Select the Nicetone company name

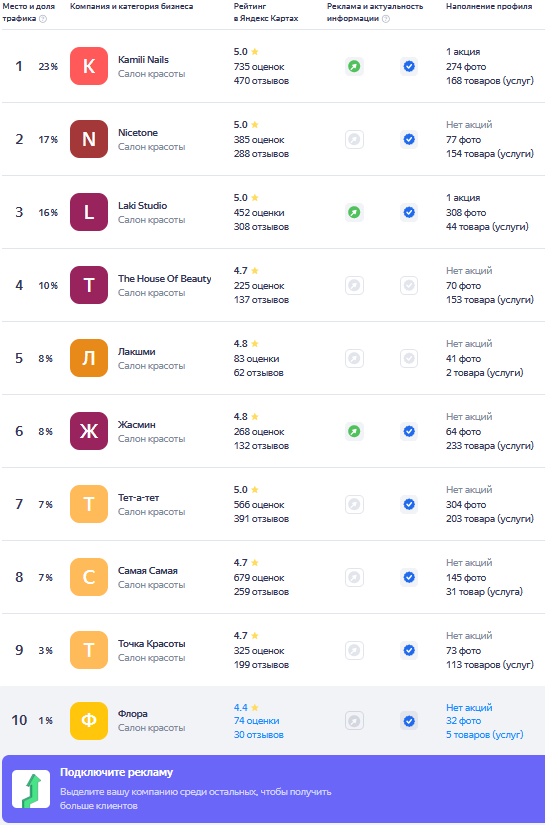pyautogui.click(x=138, y=133)
